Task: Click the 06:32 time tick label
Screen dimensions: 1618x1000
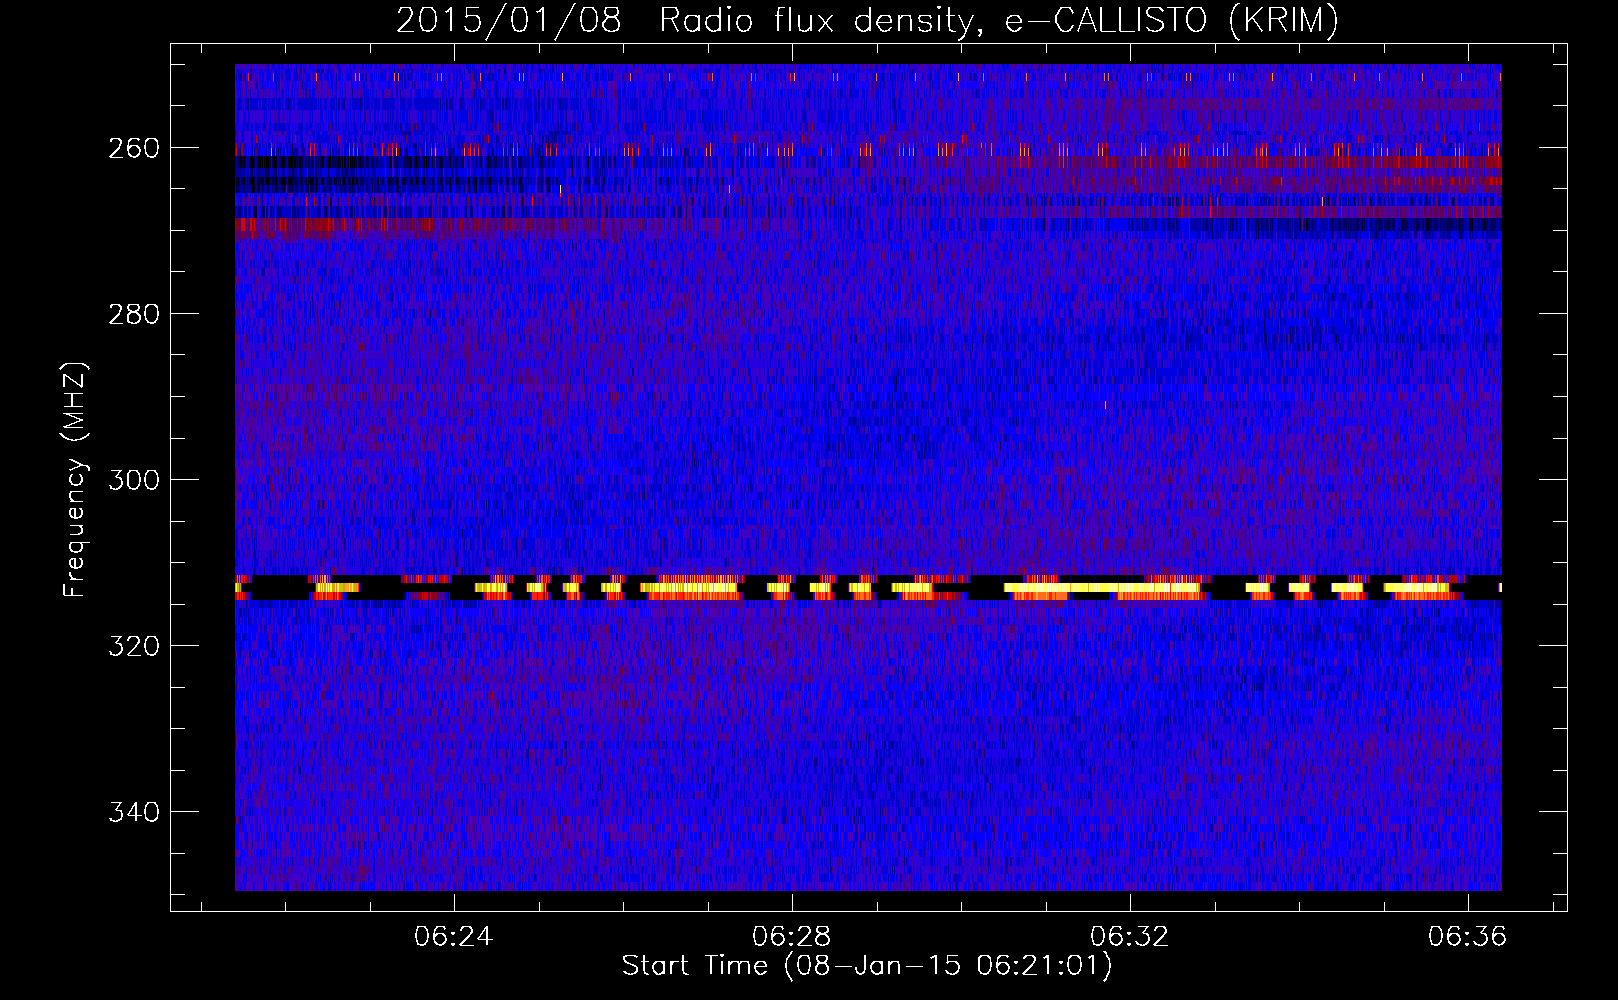Action: coord(1130,937)
